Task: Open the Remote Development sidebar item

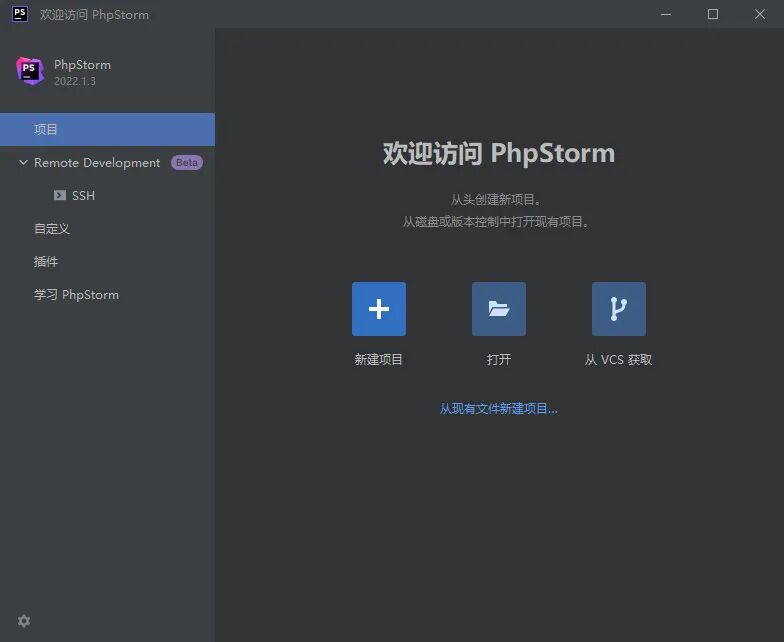Action: pyautogui.click(x=108, y=162)
